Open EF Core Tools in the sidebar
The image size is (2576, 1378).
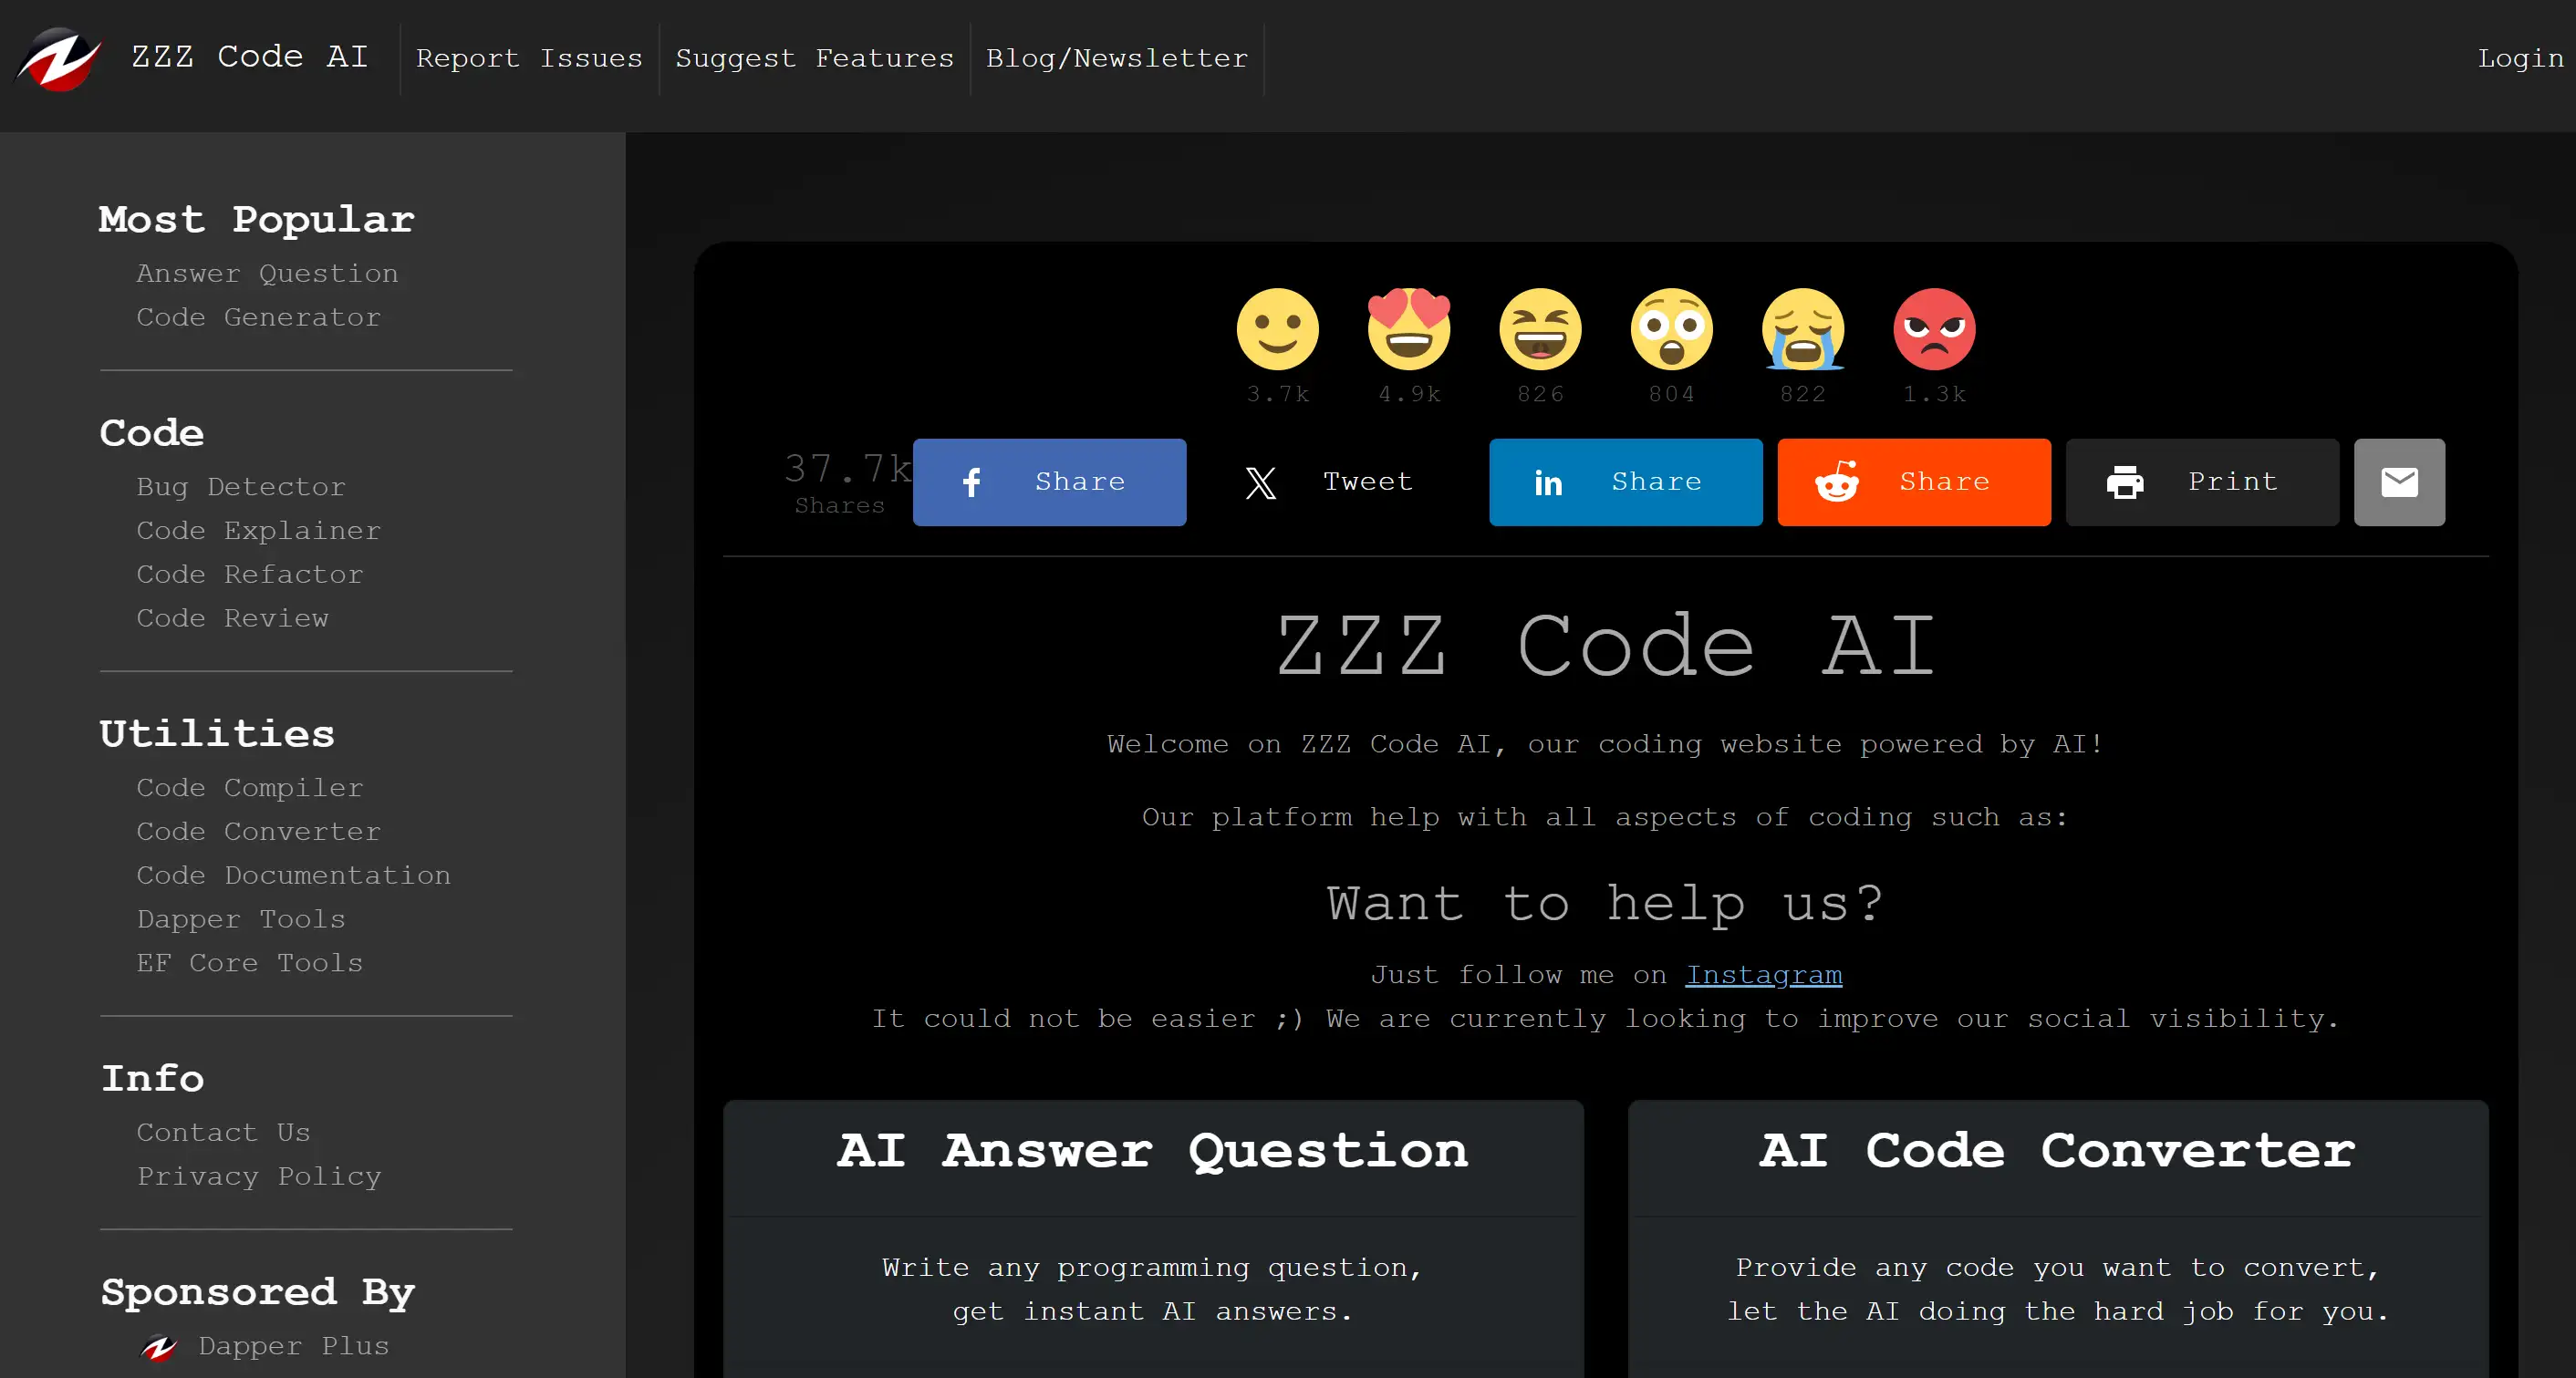point(250,963)
